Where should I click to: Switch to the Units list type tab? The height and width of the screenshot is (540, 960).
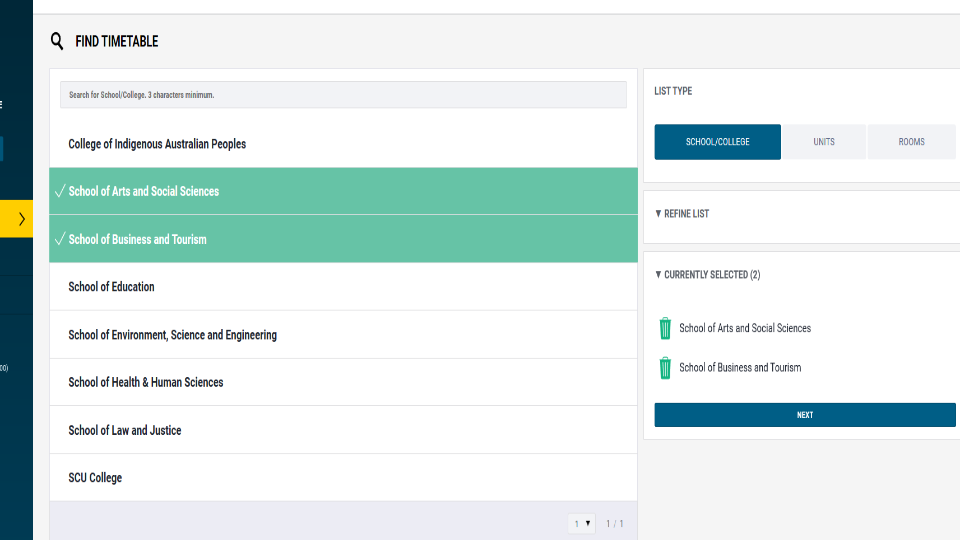pyautogui.click(x=823, y=142)
